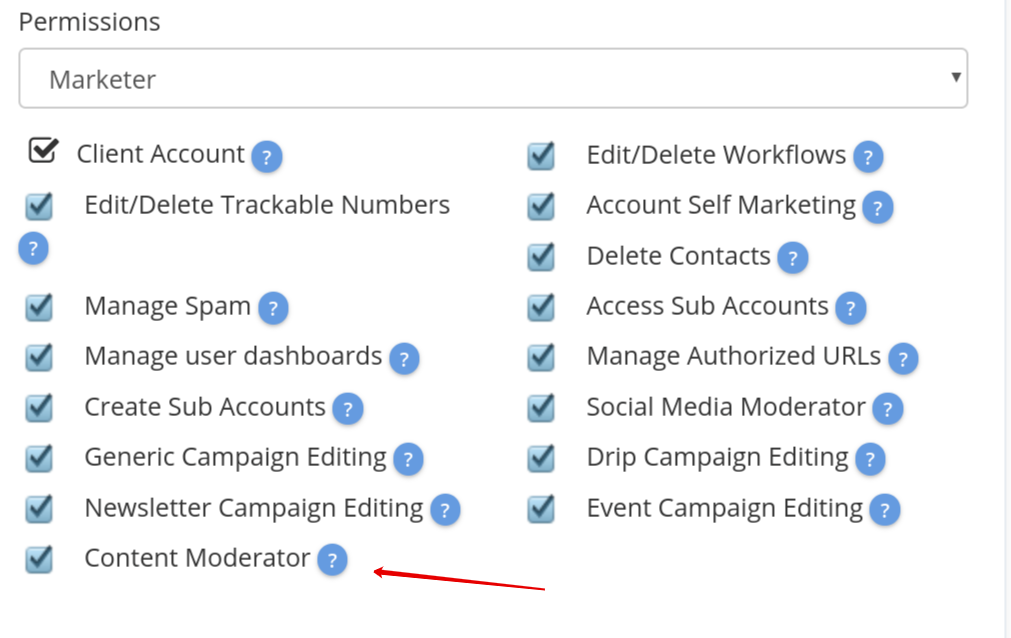
Task: Show help for Event Campaign Editing
Action: [x=885, y=510]
